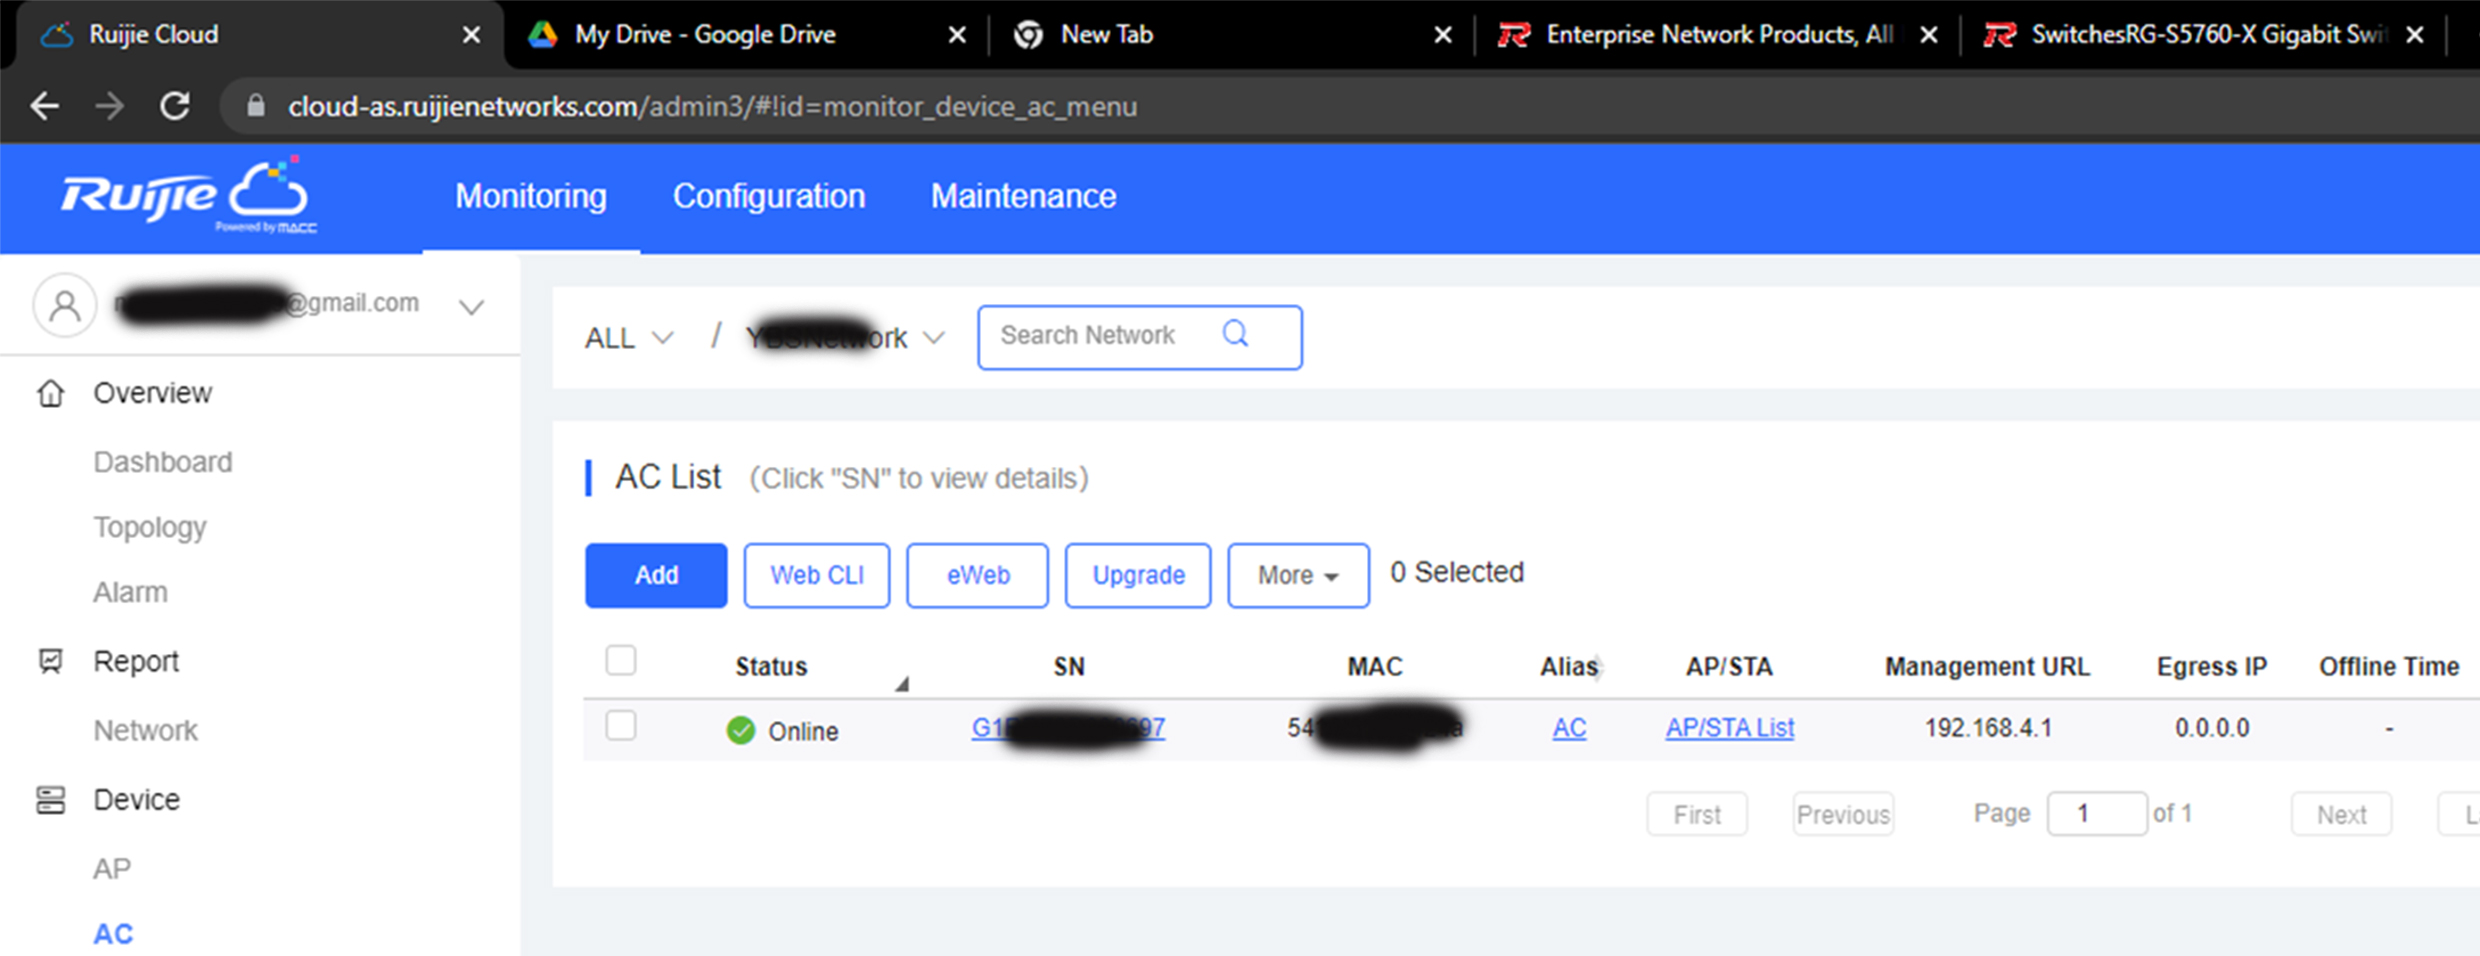This screenshot has width=2480, height=956.
Task: Select Report in sidebar
Action: tap(136, 661)
